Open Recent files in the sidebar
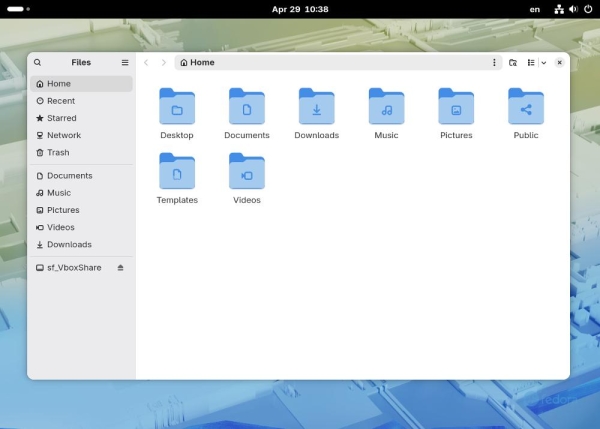This screenshot has width=600, height=429. [x=60, y=101]
